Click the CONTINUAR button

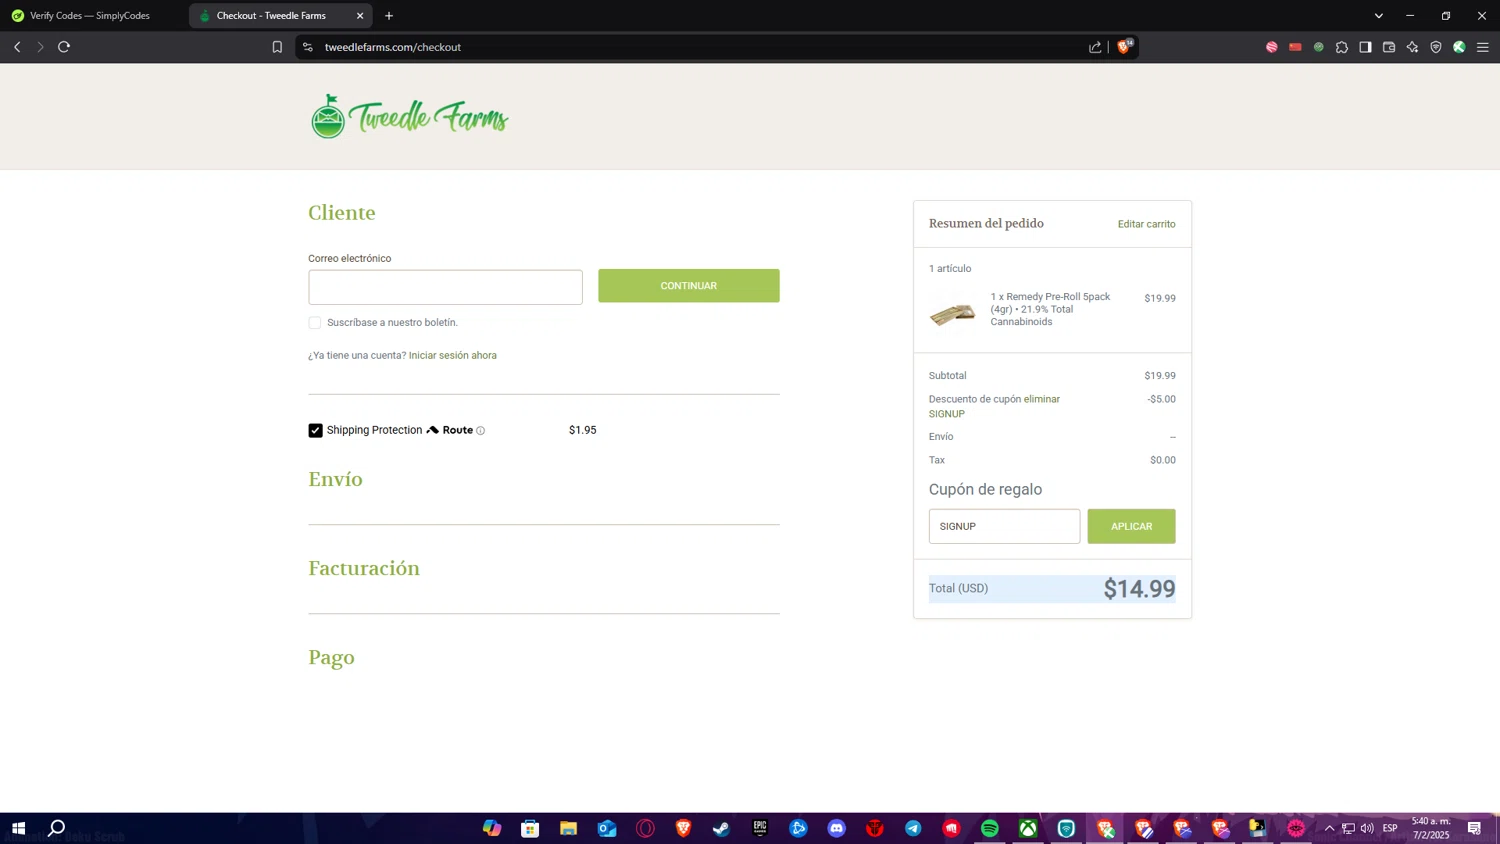[689, 286]
